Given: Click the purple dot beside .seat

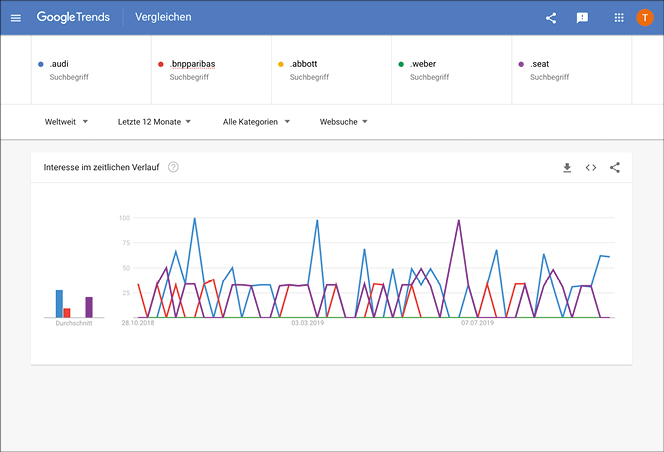Looking at the screenshot, I should click(521, 64).
